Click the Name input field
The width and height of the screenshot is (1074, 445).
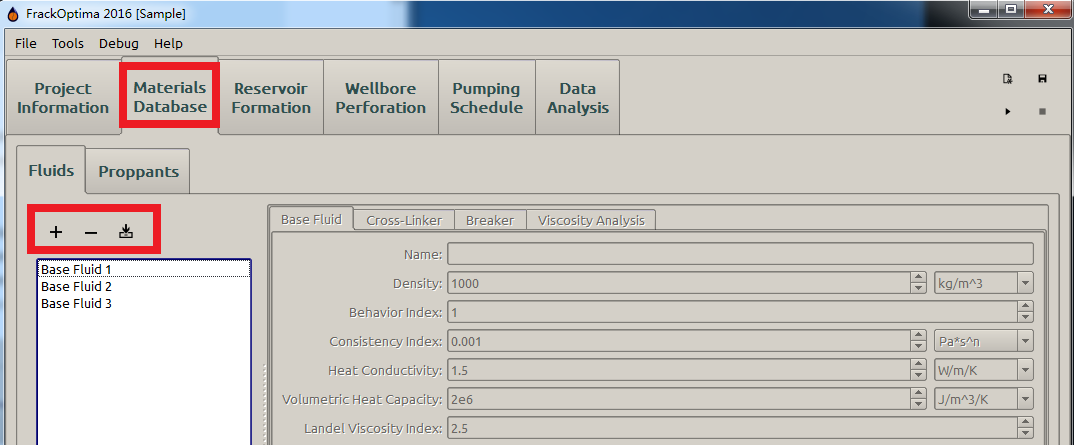(740, 254)
